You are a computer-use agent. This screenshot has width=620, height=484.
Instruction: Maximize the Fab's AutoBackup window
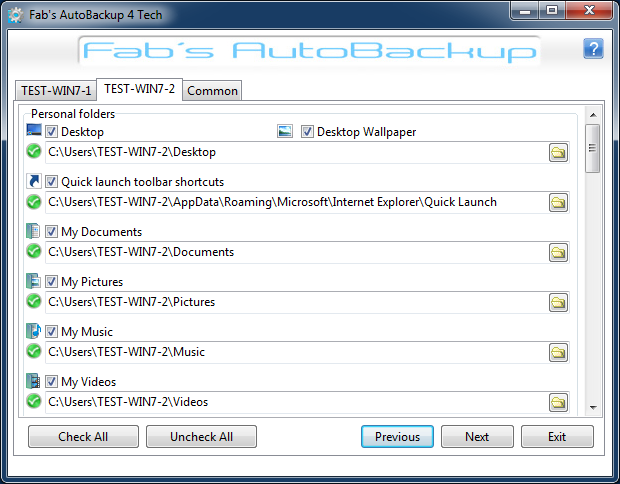552,11
